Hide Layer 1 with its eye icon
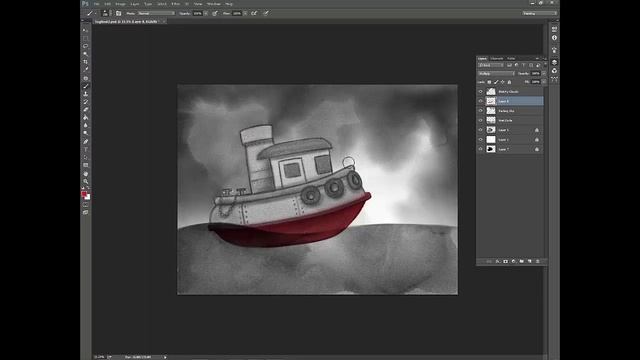640x360 pixels. [480, 140]
